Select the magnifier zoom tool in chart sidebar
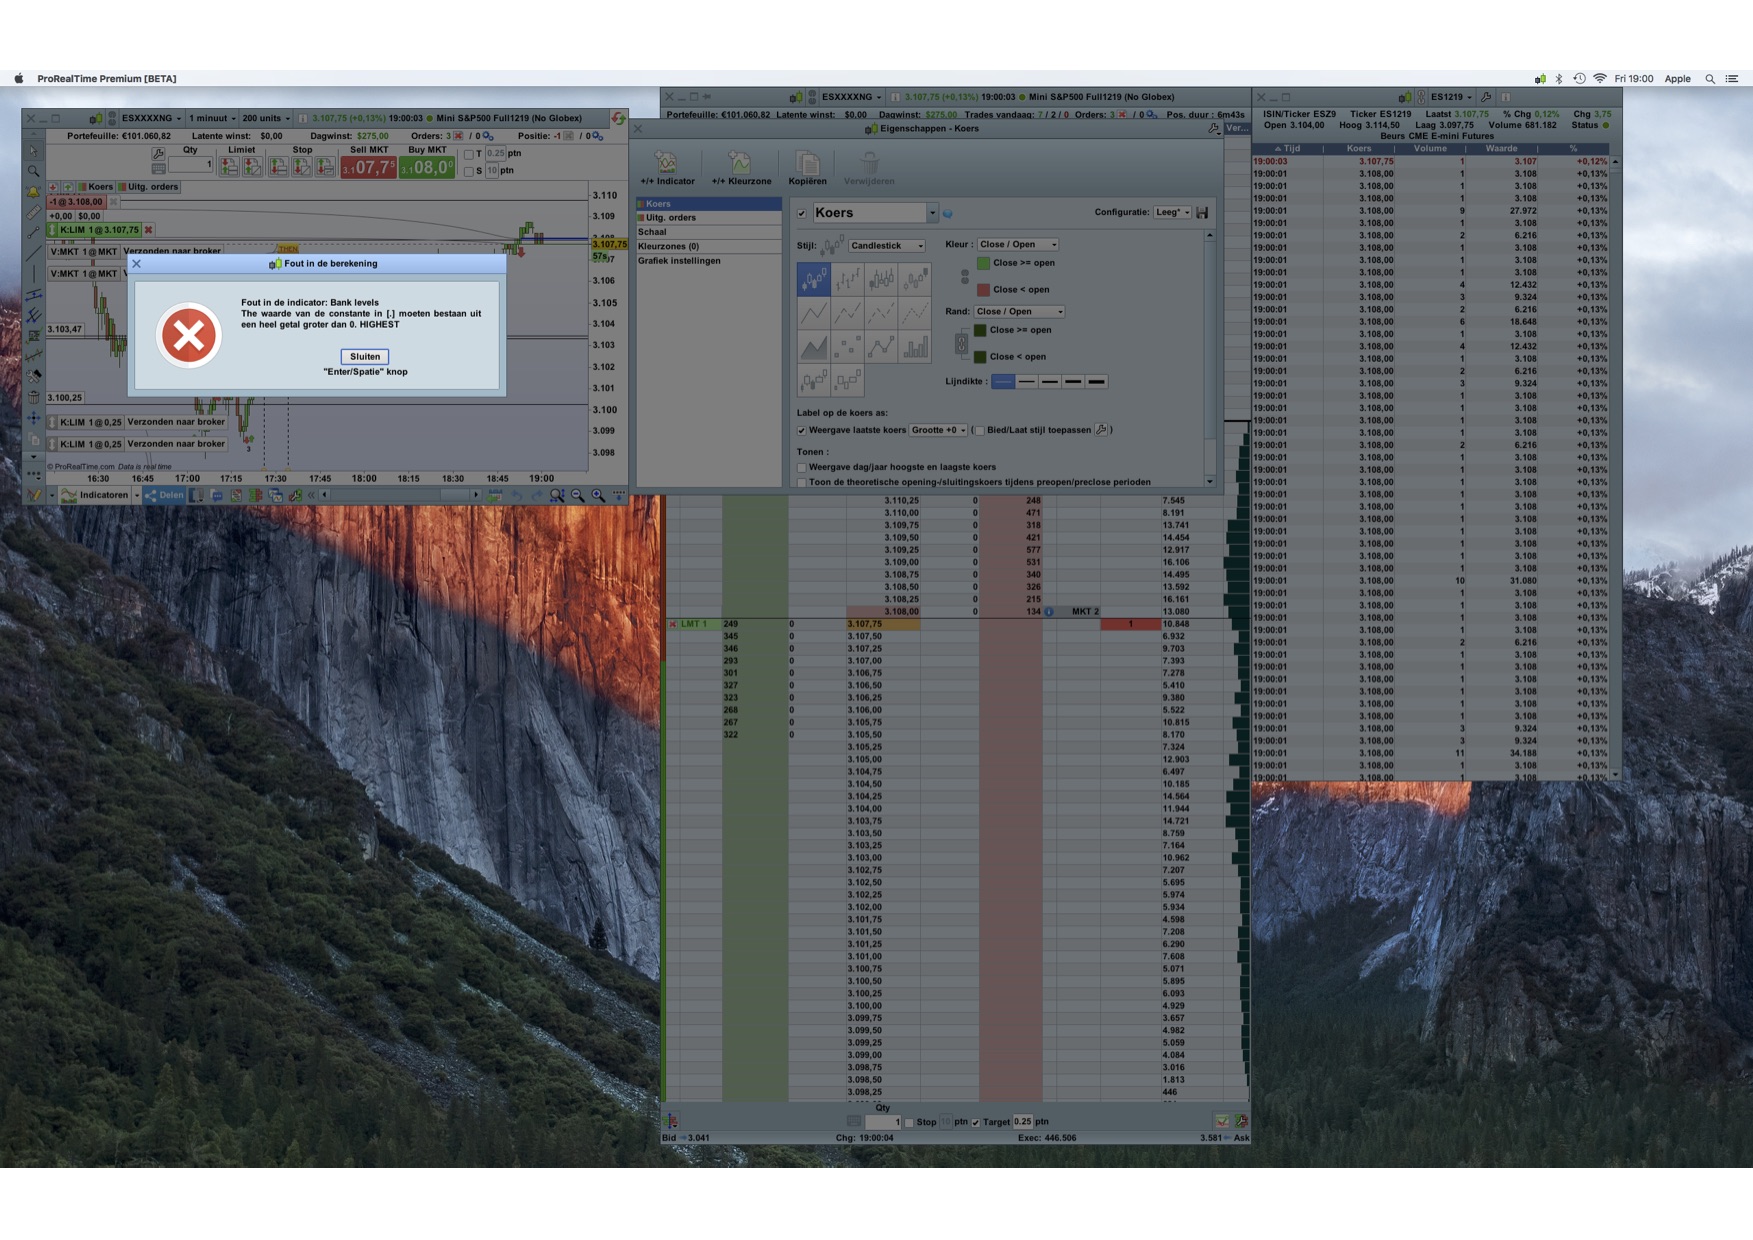This screenshot has width=1753, height=1240. coord(34,171)
